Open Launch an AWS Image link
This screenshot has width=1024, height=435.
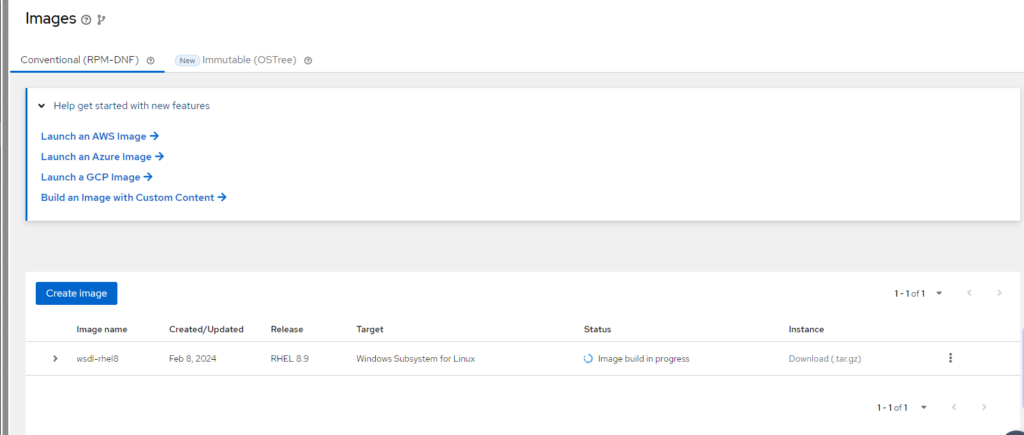100,136
